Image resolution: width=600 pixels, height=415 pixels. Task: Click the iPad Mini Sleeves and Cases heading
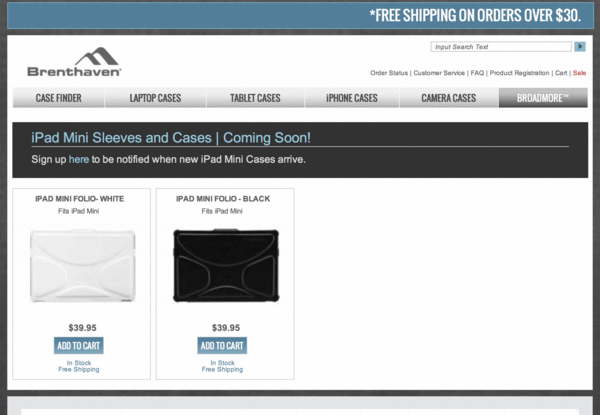click(x=171, y=138)
